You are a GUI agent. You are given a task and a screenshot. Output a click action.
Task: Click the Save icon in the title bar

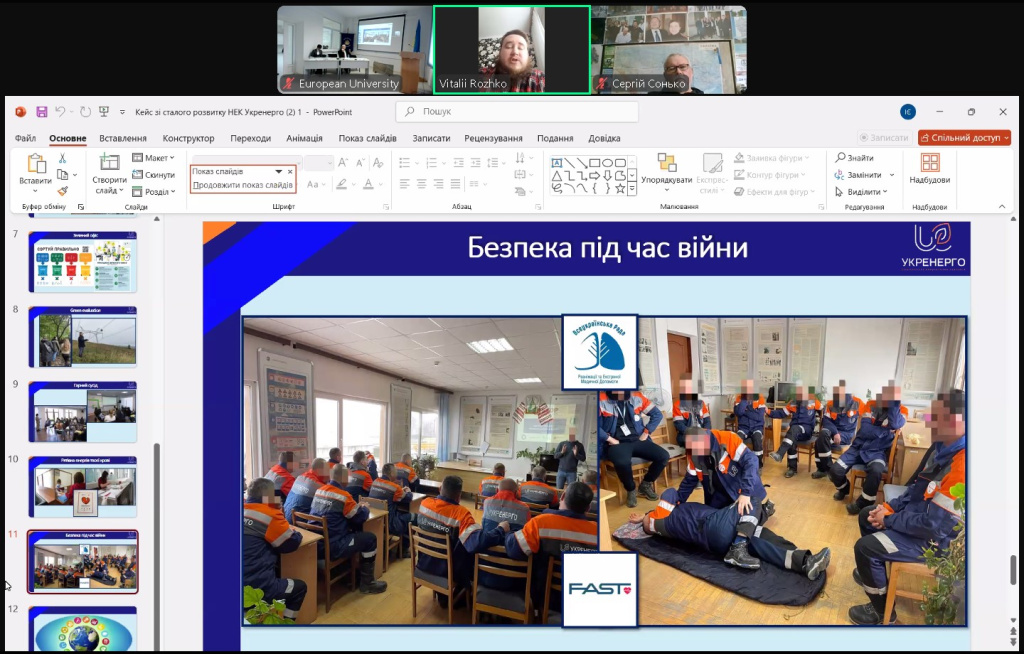point(42,112)
